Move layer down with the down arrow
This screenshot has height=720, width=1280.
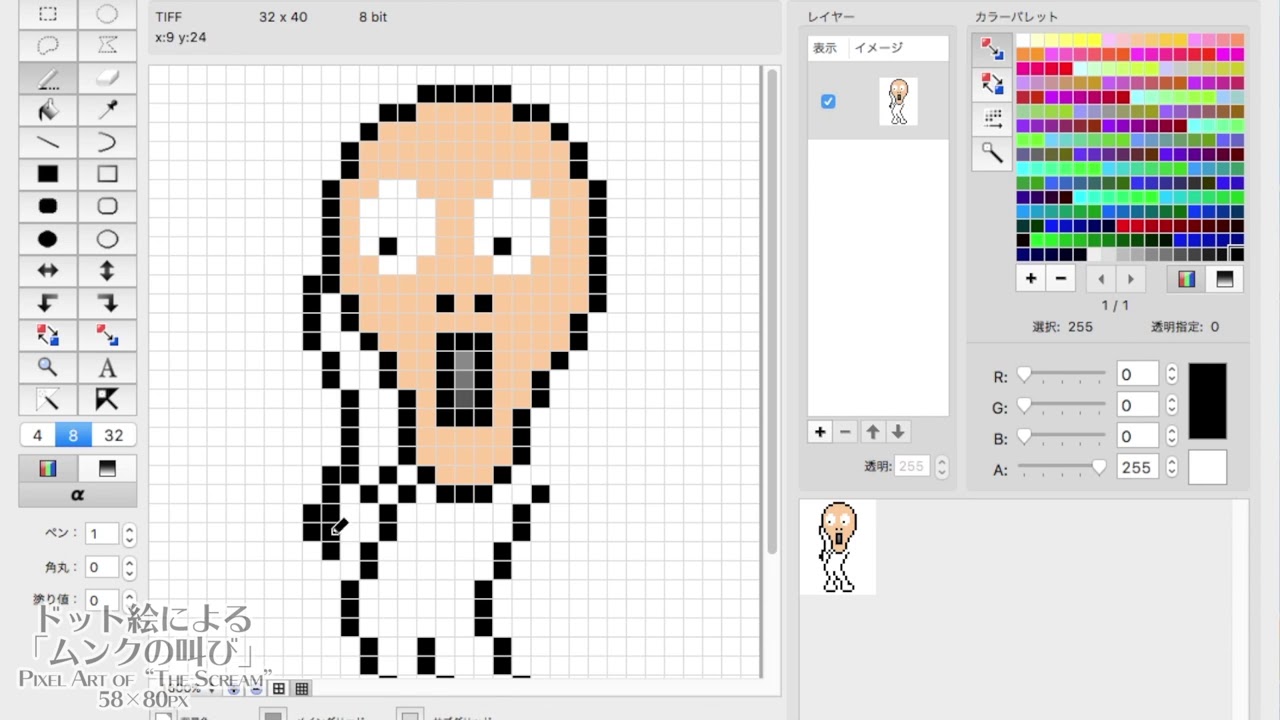898,432
